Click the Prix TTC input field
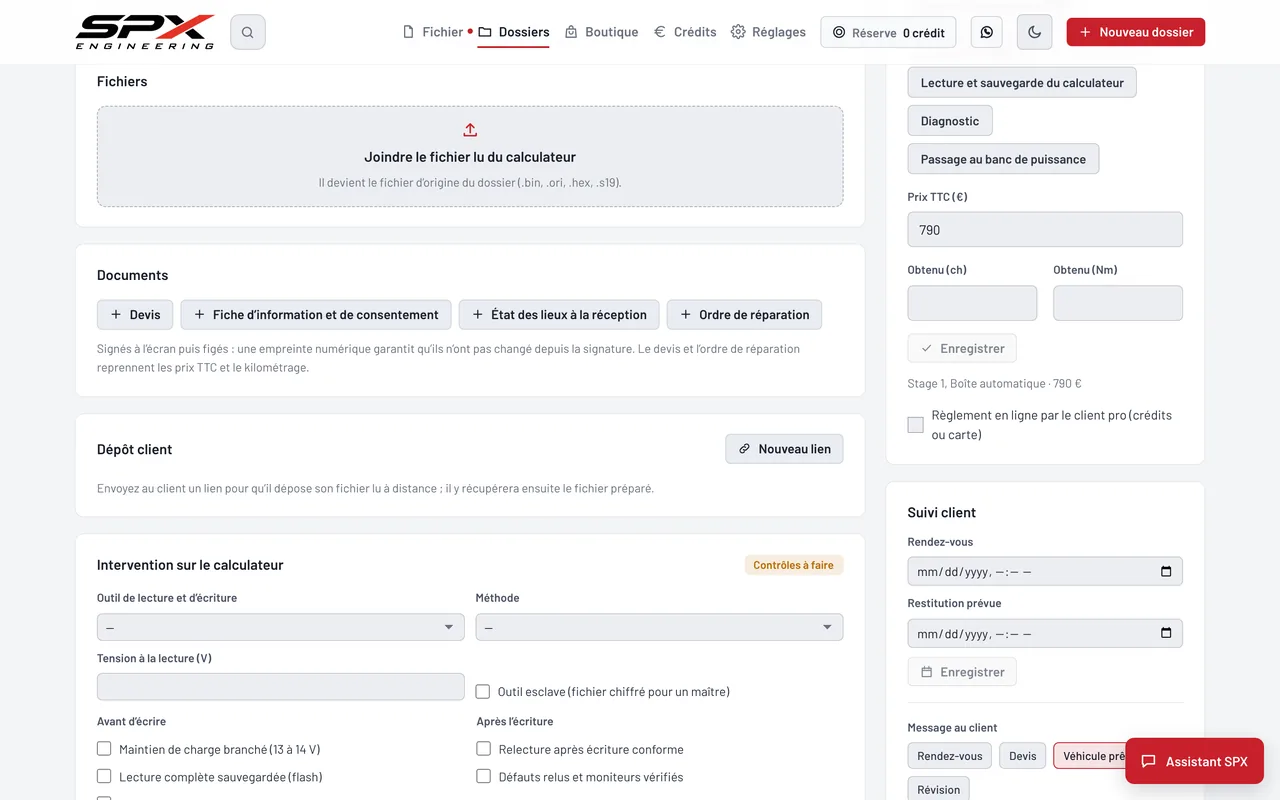The height and width of the screenshot is (800, 1280). [x=1045, y=229]
